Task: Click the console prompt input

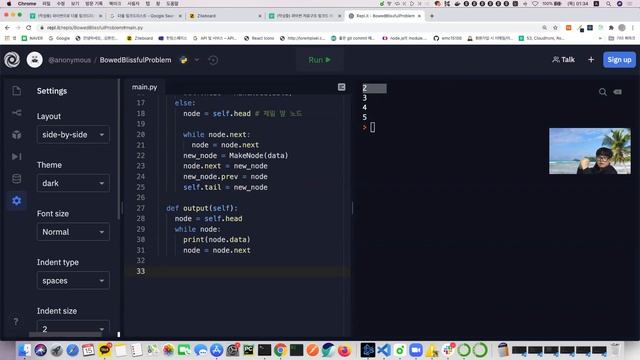Action: (373, 127)
